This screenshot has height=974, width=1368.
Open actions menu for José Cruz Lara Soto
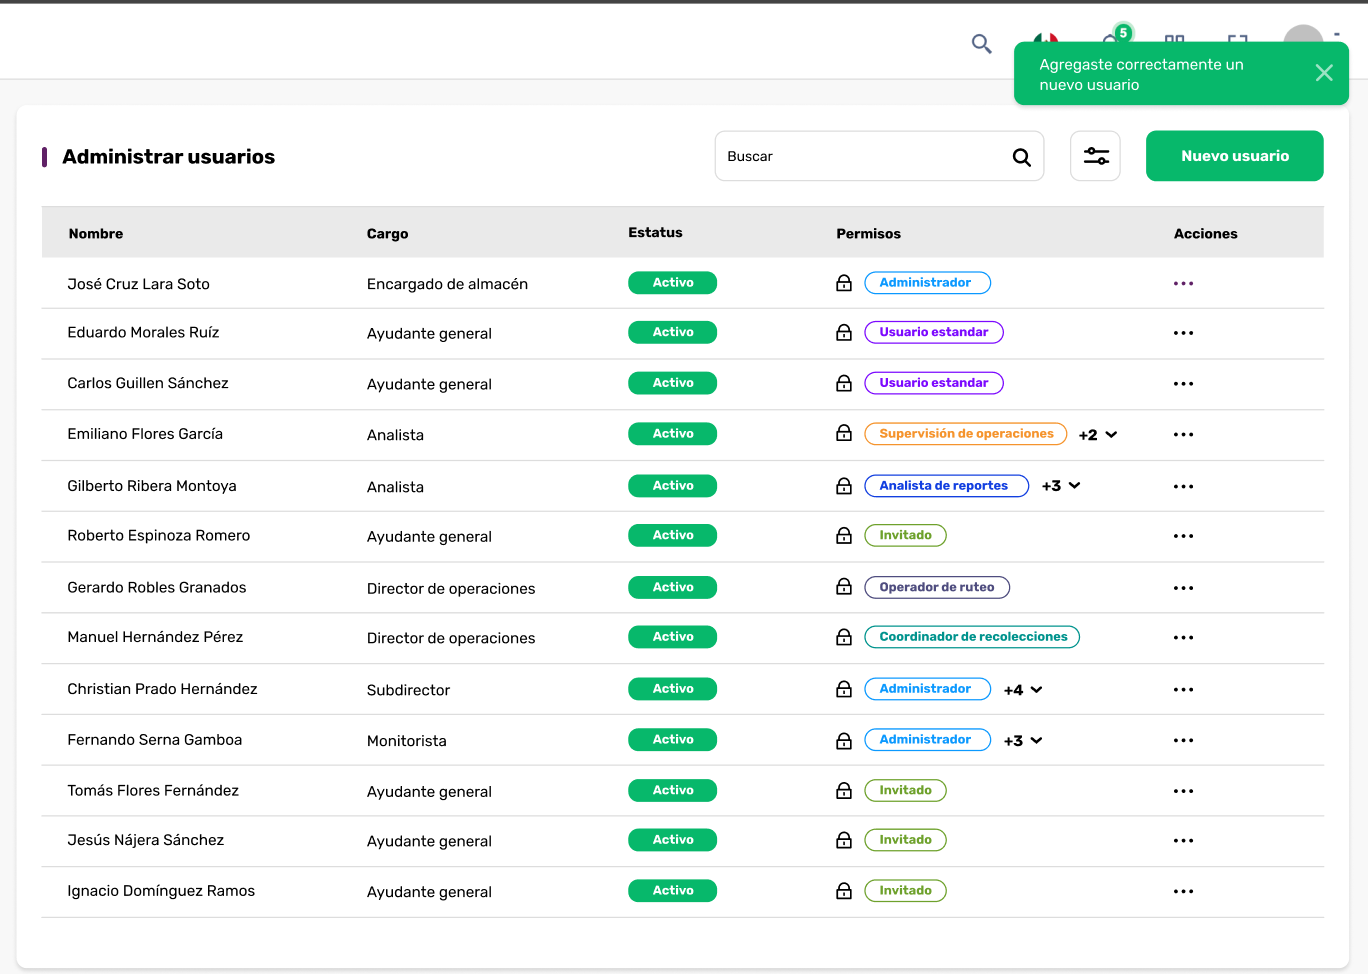pyautogui.click(x=1184, y=283)
